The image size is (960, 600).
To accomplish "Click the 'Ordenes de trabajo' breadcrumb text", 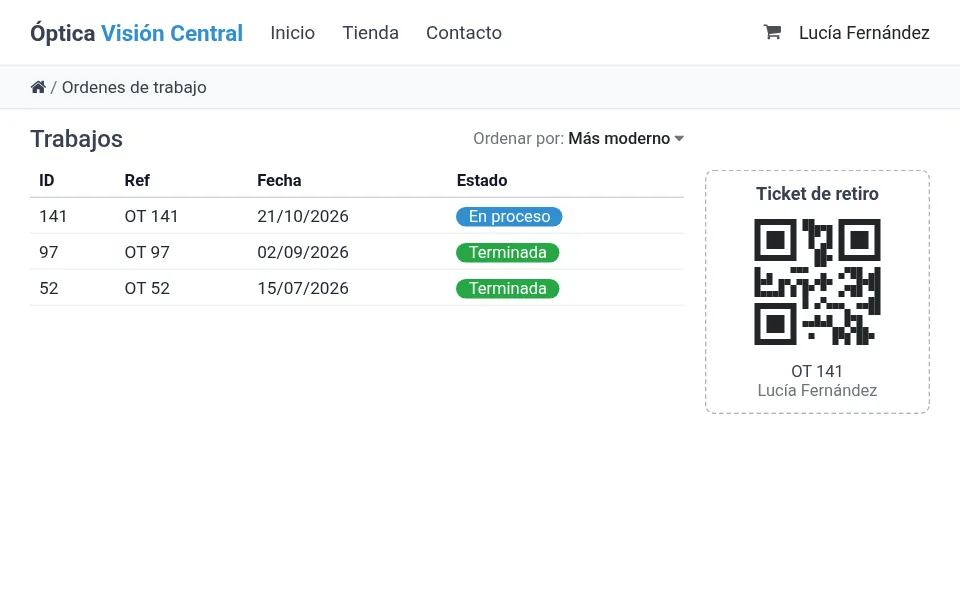I will (134, 88).
